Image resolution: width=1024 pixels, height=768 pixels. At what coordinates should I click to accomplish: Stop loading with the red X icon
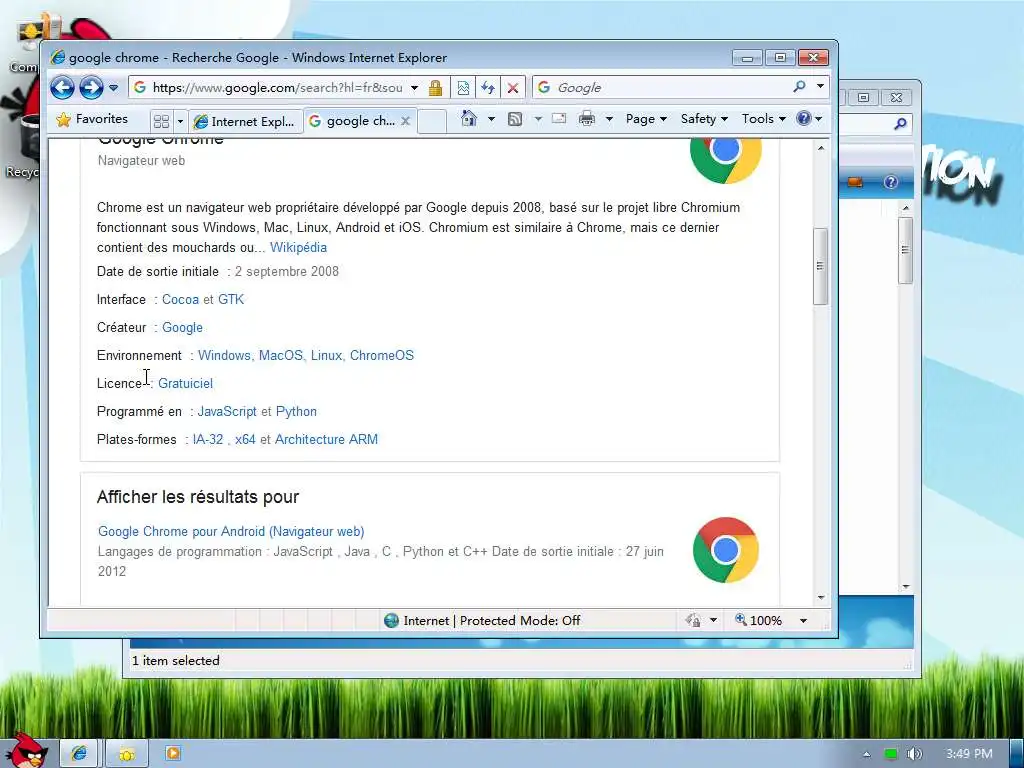coord(513,88)
